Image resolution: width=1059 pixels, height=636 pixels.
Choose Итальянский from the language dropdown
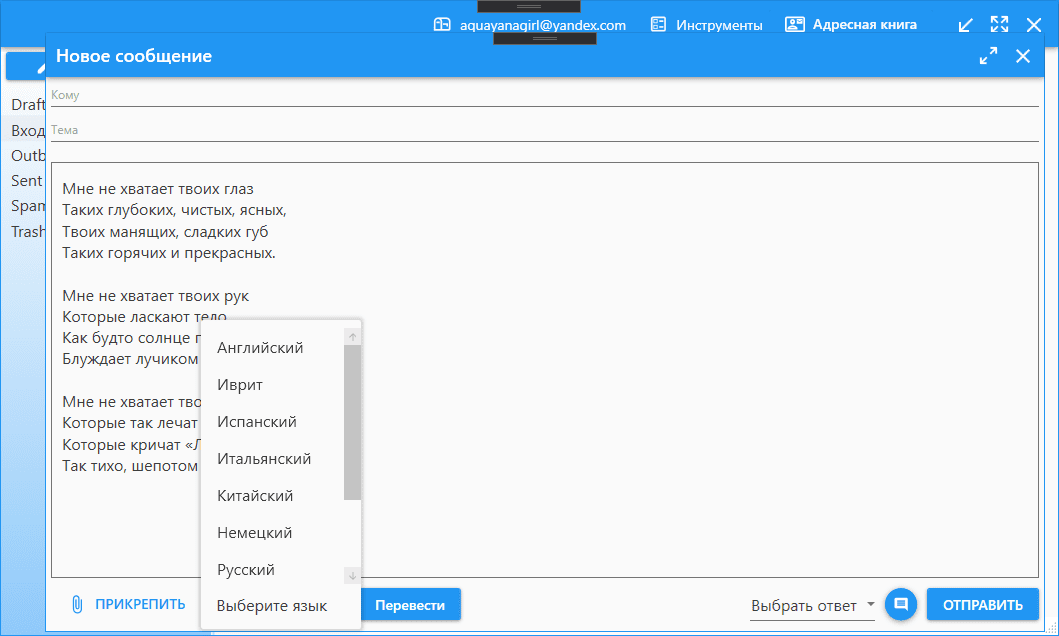(264, 459)
